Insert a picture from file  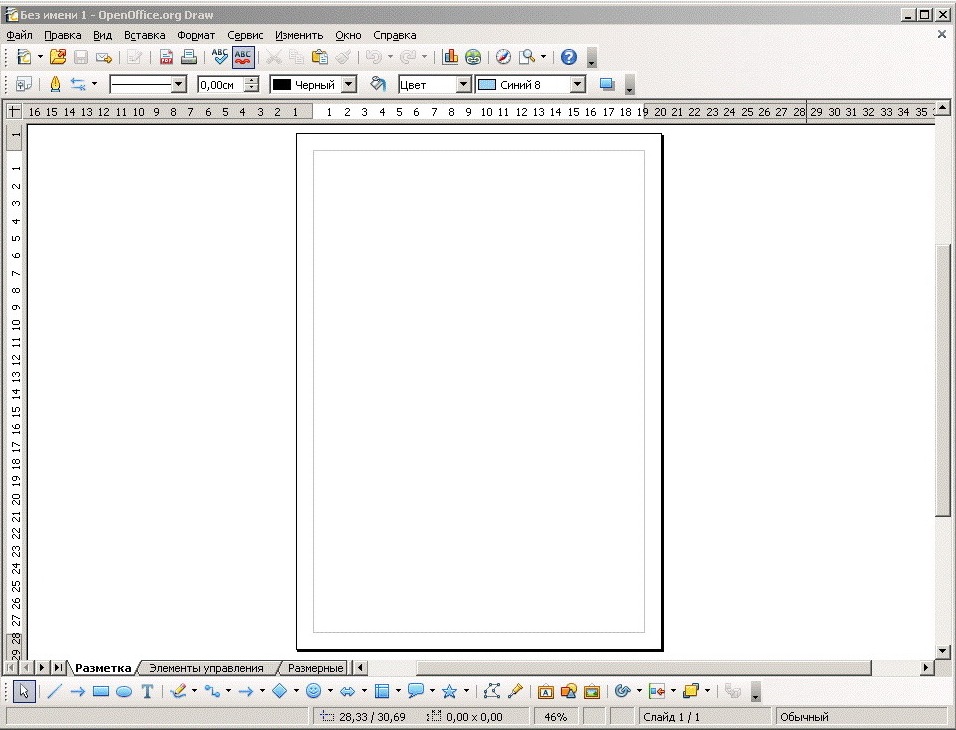point(569,691)
